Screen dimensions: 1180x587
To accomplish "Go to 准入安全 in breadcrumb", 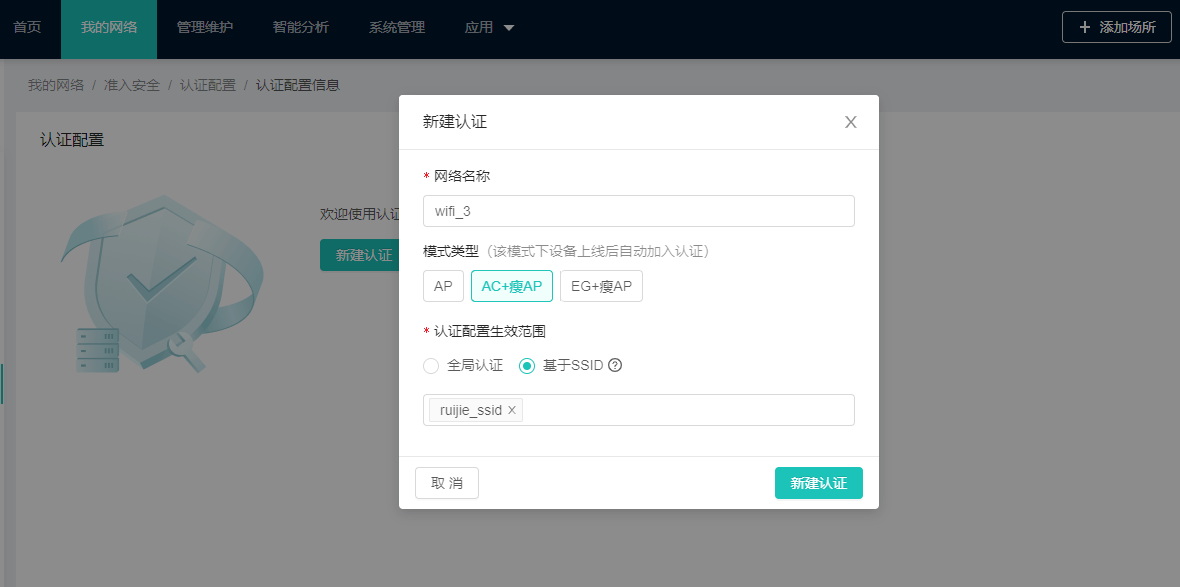I will (x=132, y=85).
